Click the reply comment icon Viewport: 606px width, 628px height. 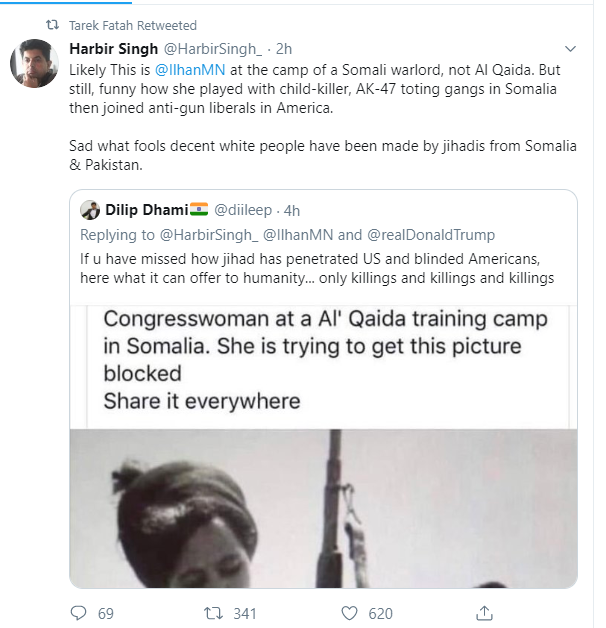coord(79,612)
